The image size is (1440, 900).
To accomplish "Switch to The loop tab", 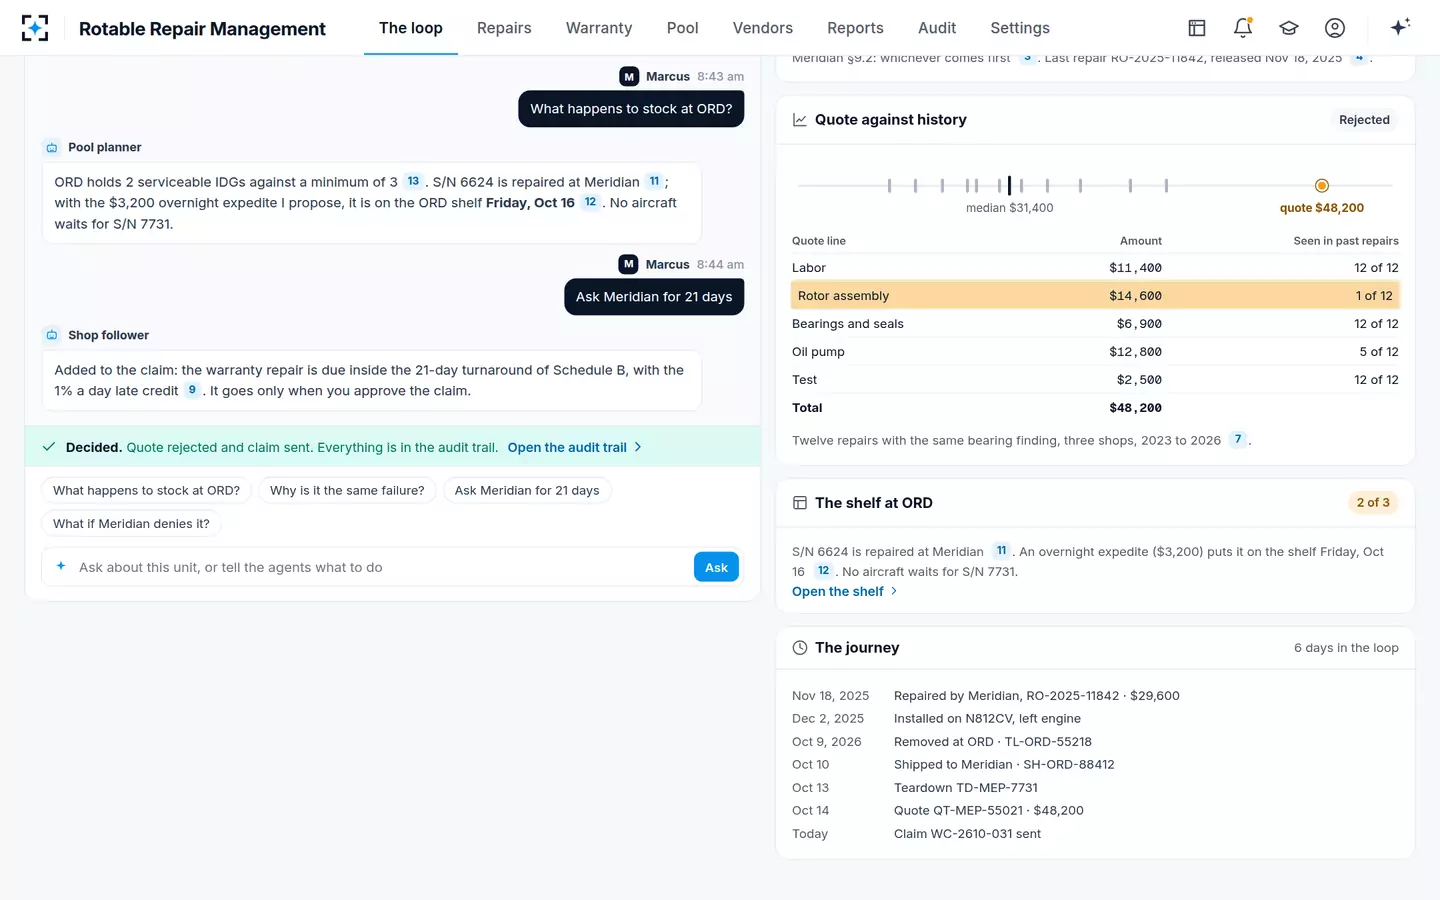I will (411, 28).
